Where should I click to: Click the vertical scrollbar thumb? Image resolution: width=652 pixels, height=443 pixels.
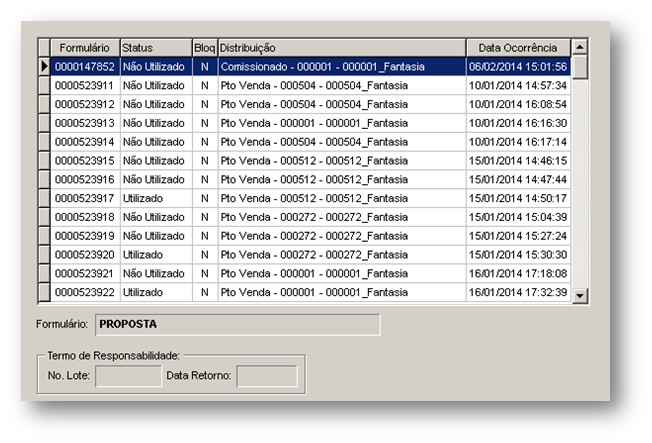click(580, 67)
